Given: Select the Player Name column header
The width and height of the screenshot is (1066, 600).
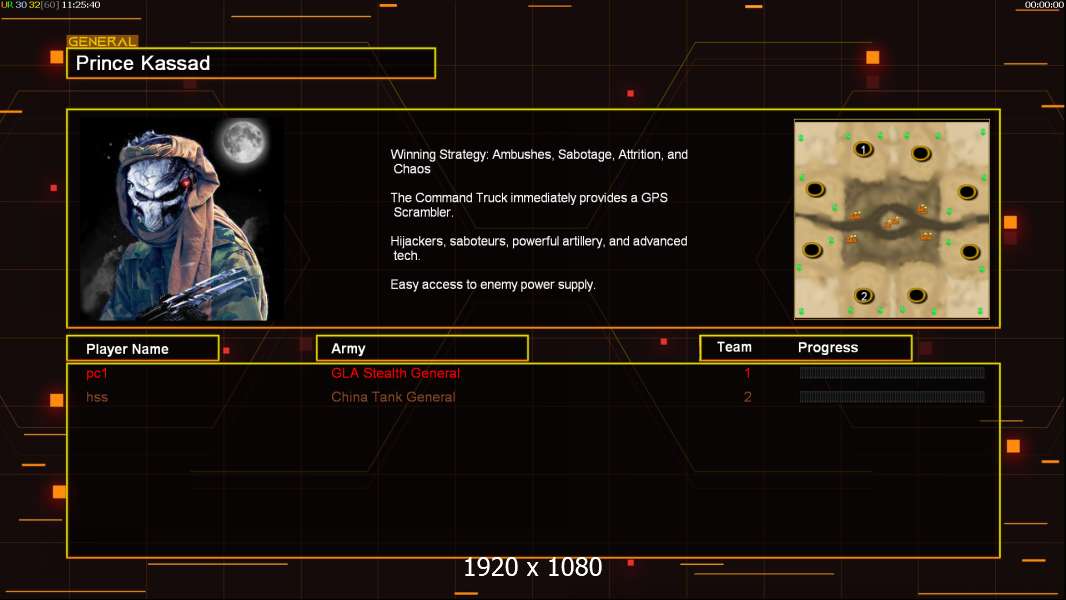Looking at the screenshot, I should coord(143,349).
